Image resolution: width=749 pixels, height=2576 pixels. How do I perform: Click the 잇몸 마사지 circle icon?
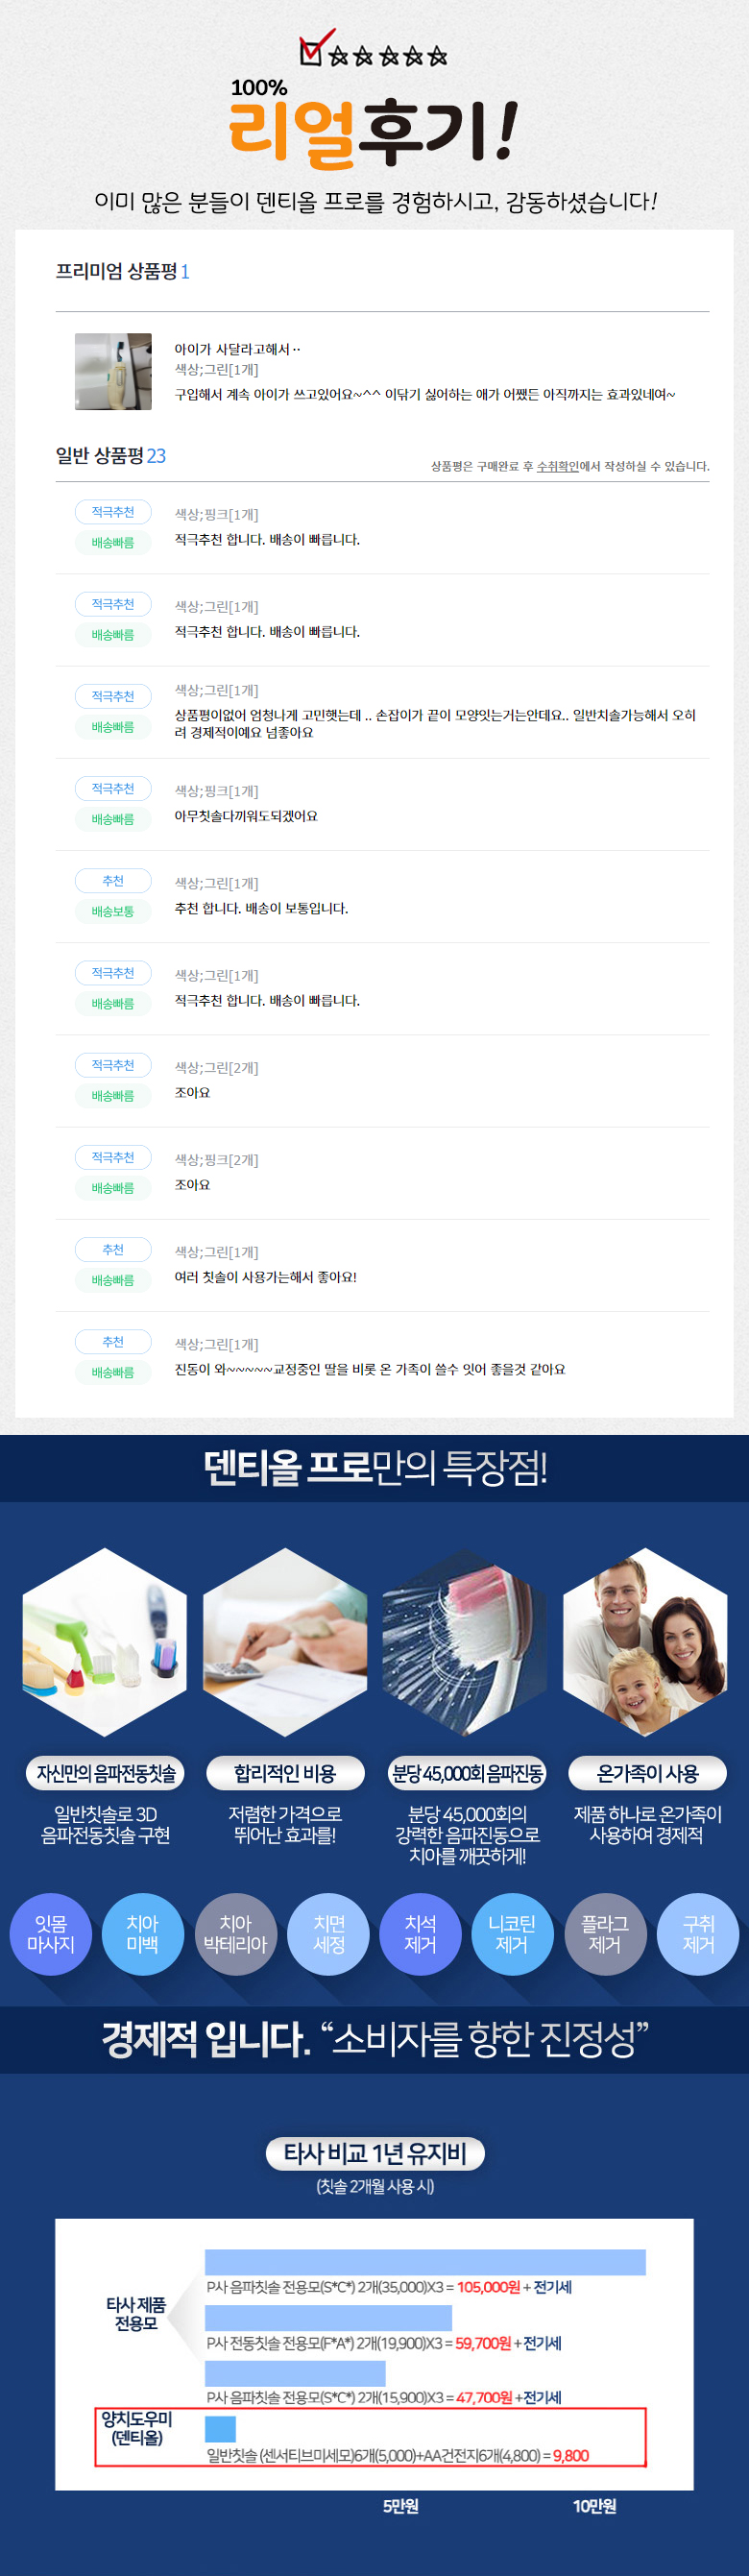tap(50, 1933)
